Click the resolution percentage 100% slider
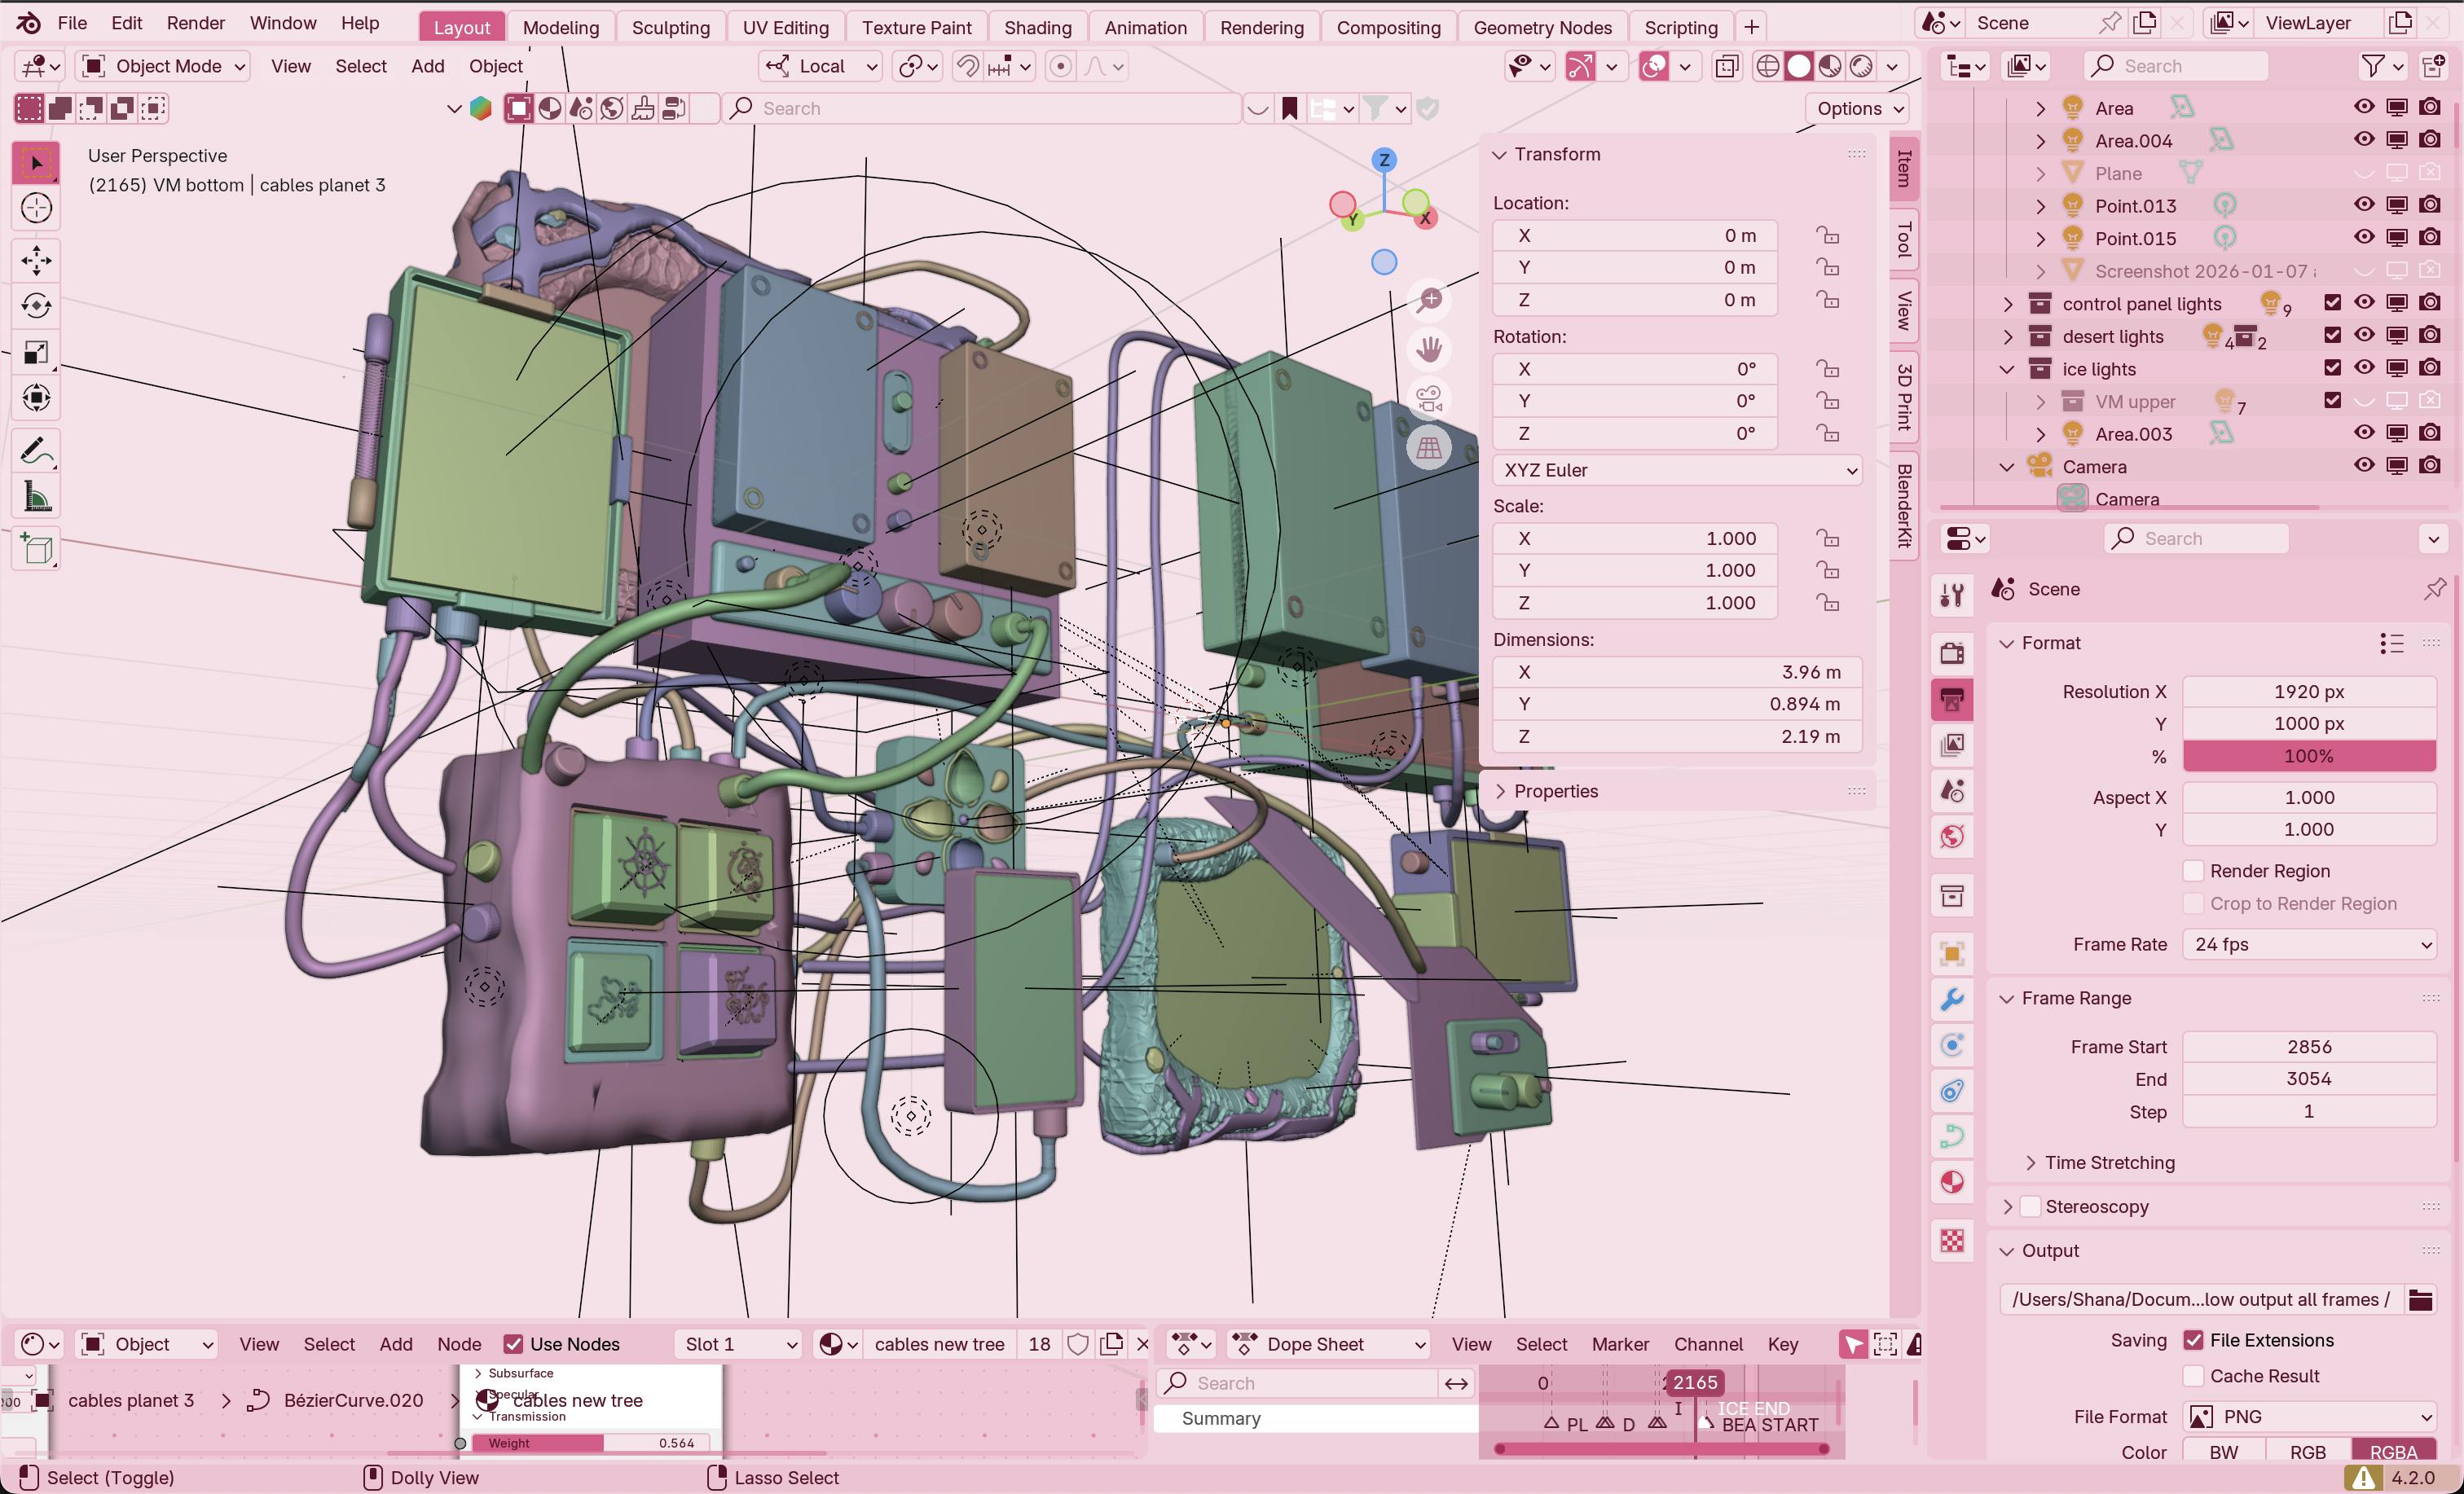 tap(2308, 756)
